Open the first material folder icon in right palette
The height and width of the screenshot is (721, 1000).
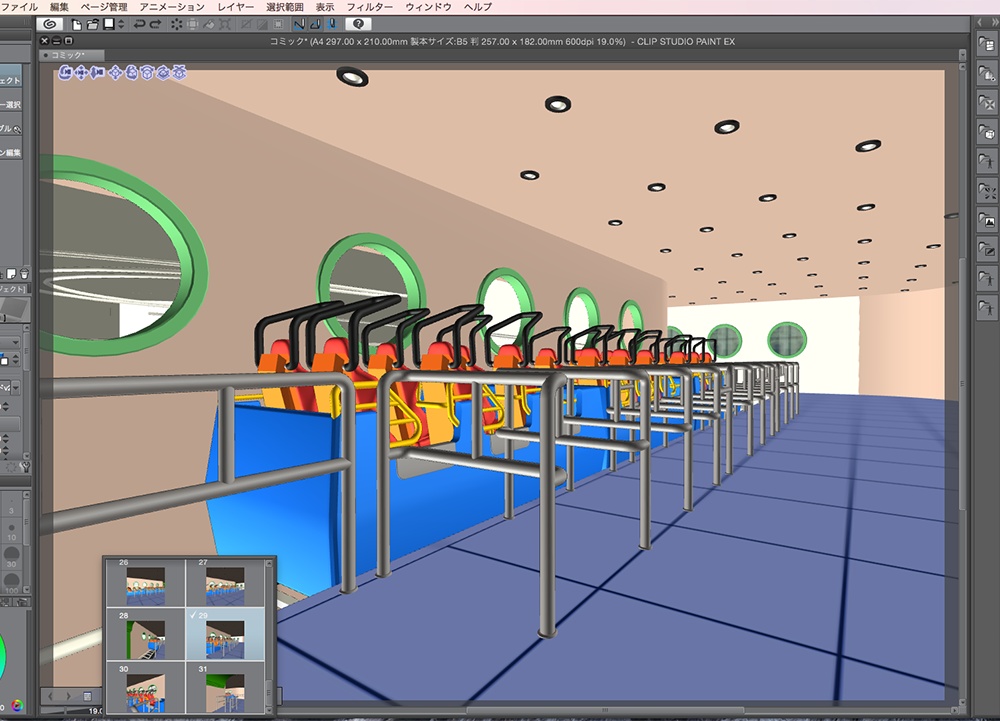tap(987, 45)
